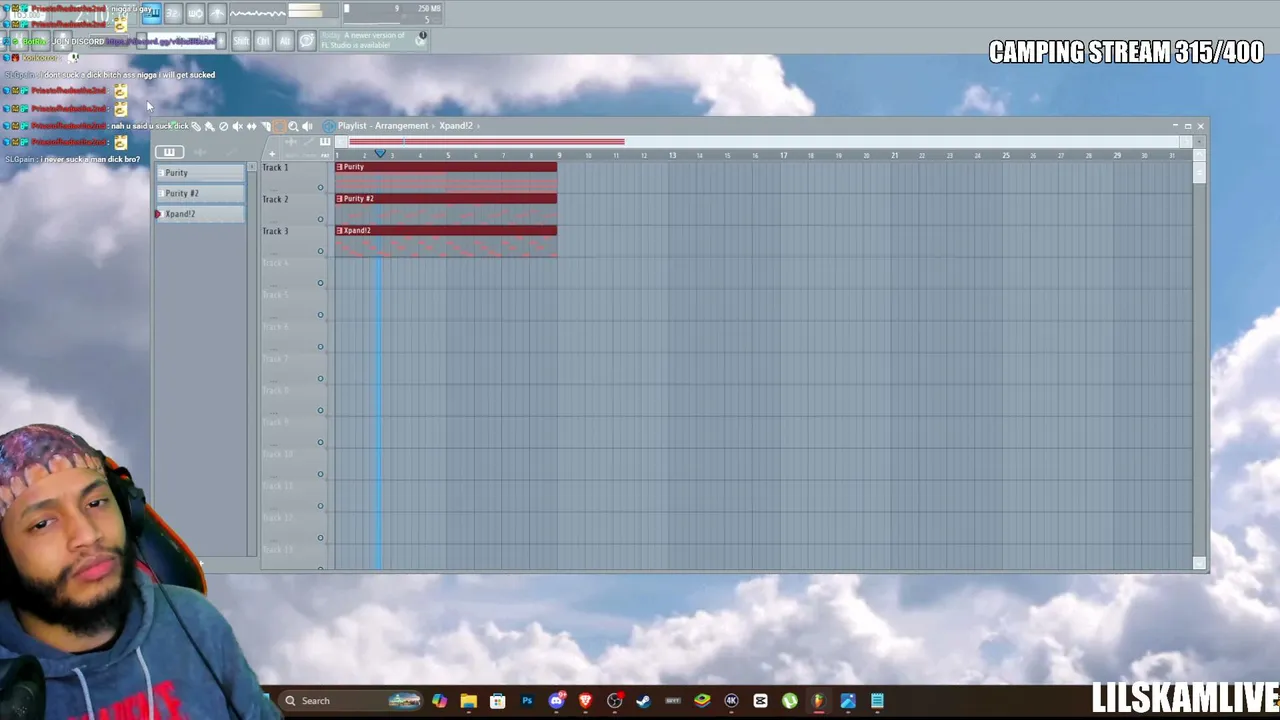Open Microsoft Store from the taskbar
The image size is (1280, 720).
coord(497,701)
